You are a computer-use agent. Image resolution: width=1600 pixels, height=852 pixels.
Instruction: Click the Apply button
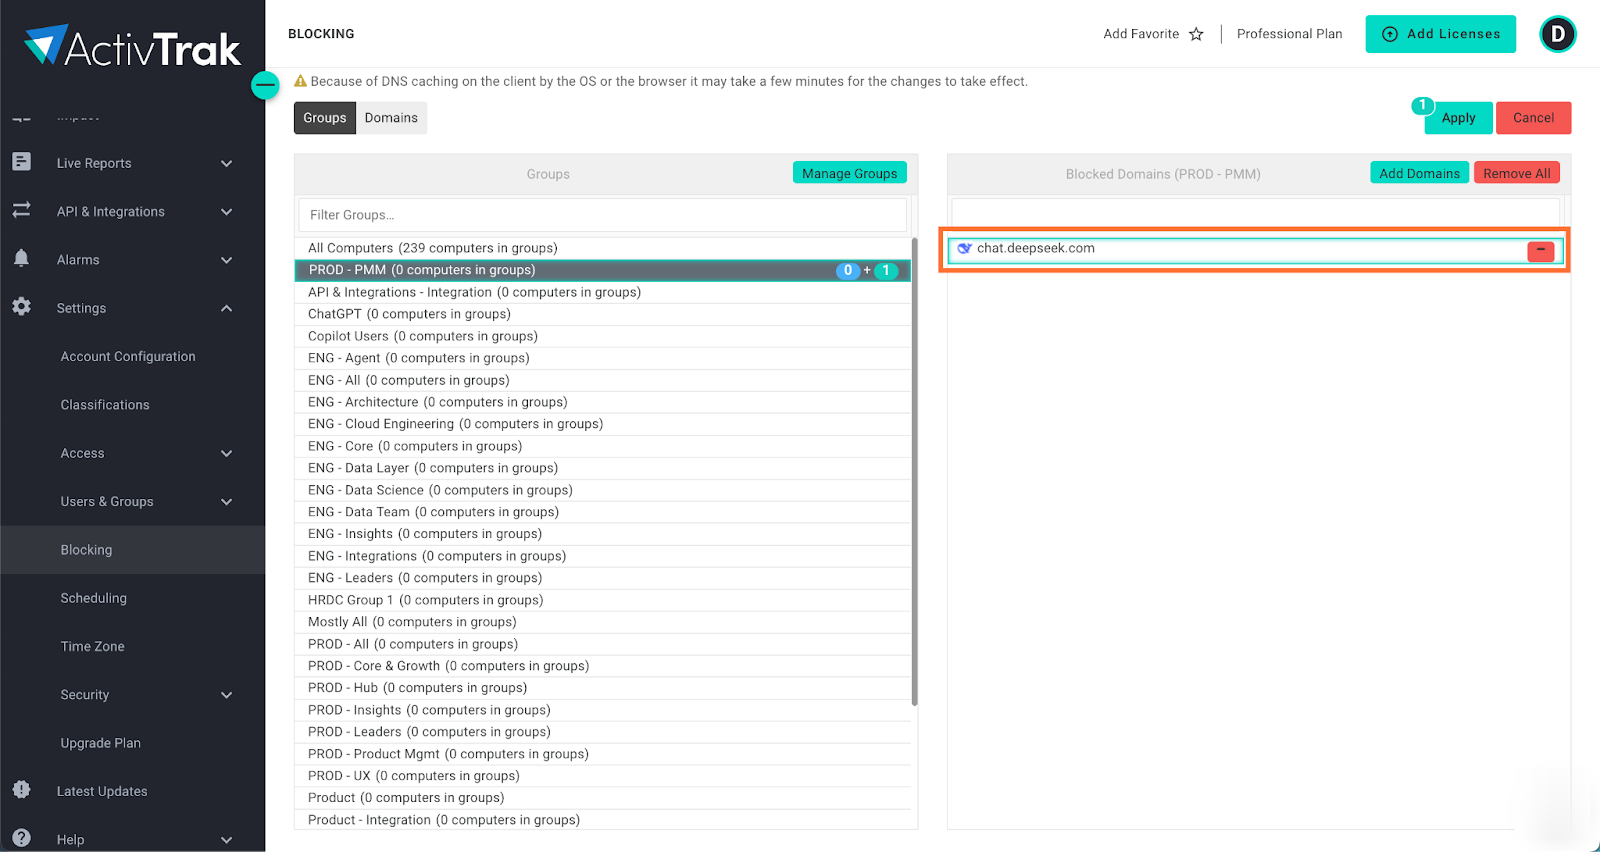coord(1458,118)
